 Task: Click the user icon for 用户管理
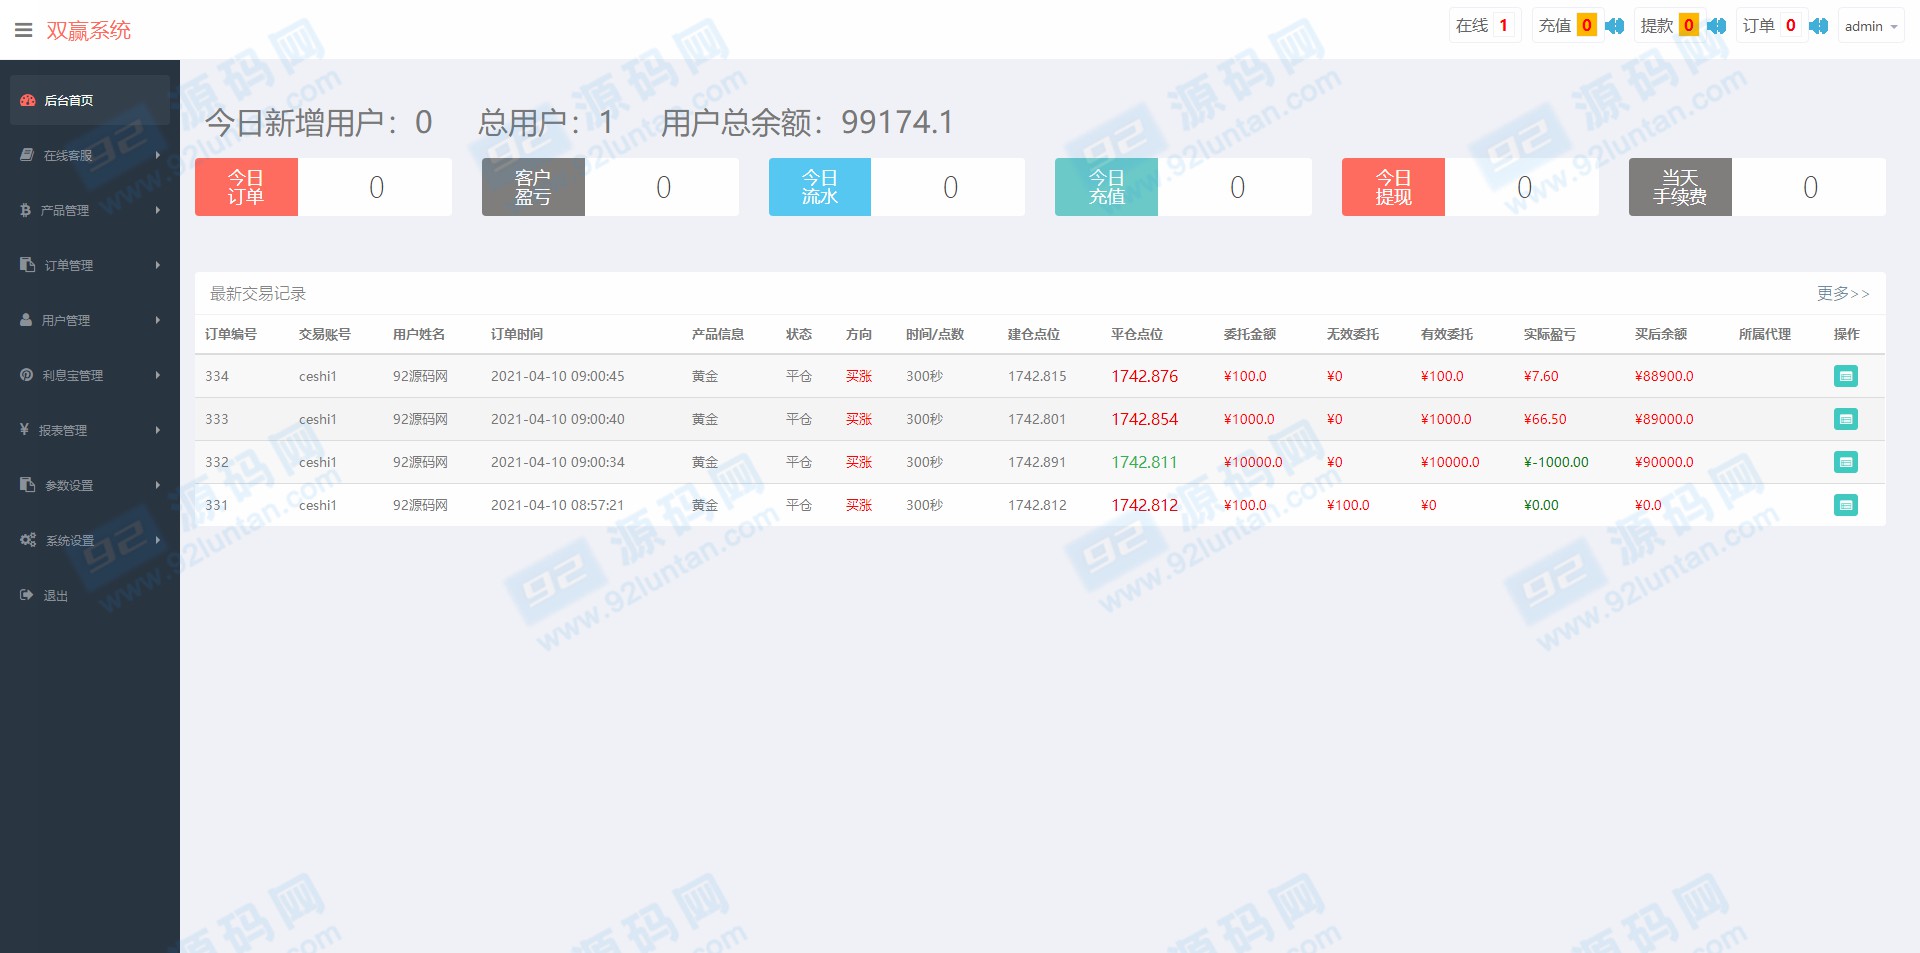26,320
